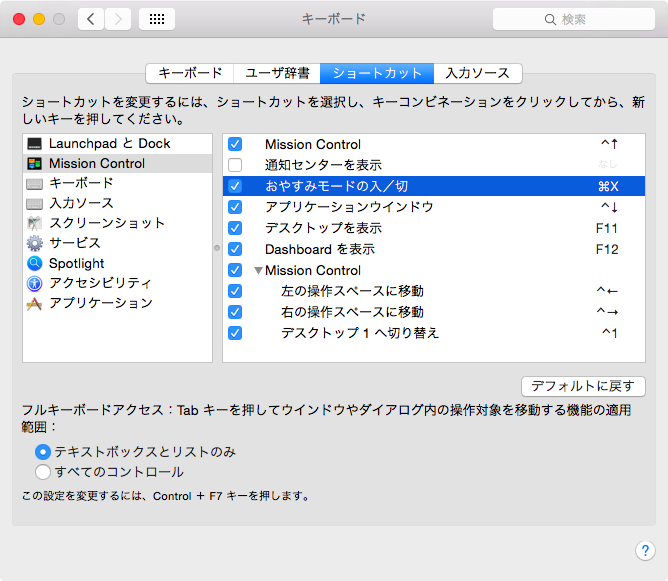Uncheck デスクトップ 1 へ切り替え checkbox
This screenshot has height=581, width=668.
pos(235,333)
